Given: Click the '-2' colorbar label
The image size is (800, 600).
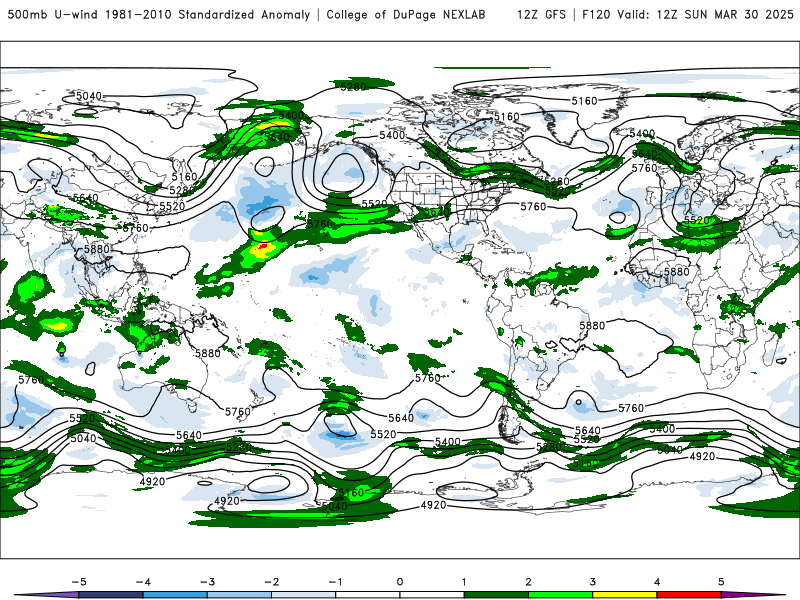Looking at the screenshot, I should 271,582.
